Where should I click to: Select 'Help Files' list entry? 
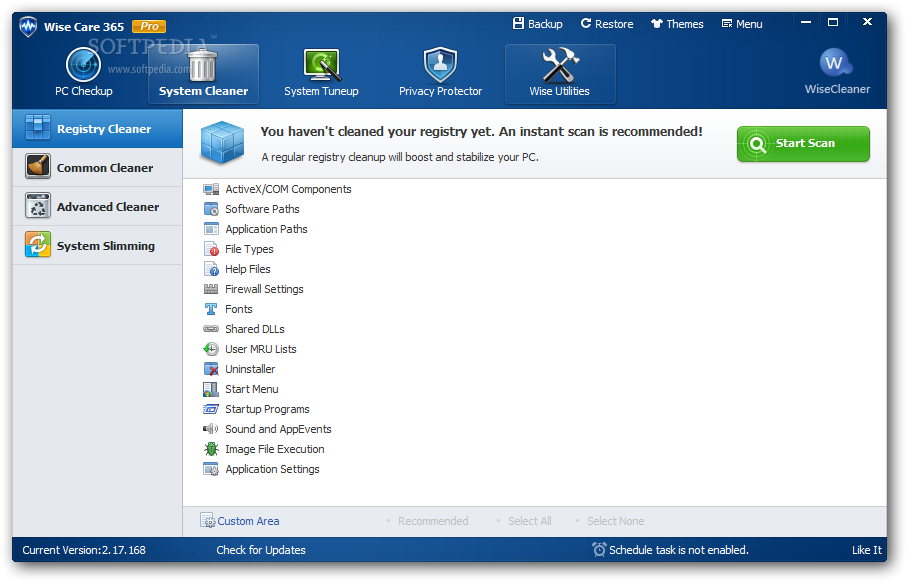(248, 269)
